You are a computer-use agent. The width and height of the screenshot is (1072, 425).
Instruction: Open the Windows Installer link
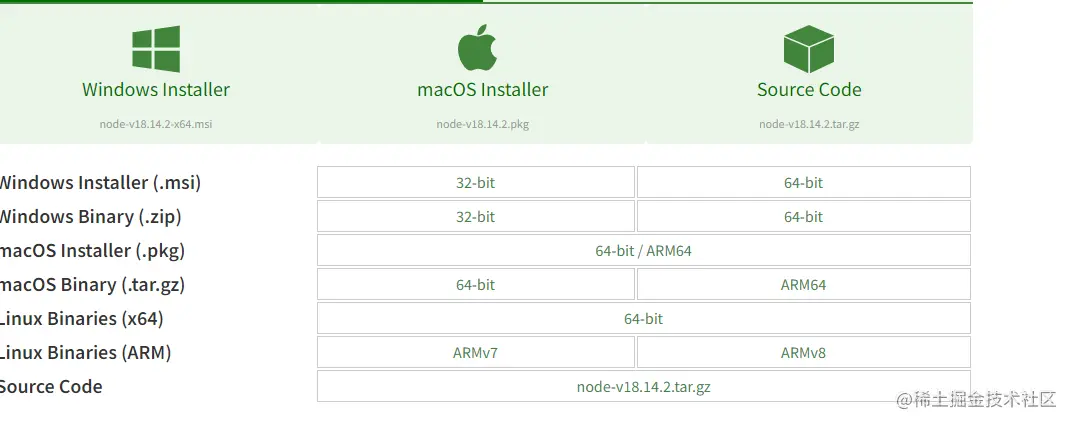(156, 90)
